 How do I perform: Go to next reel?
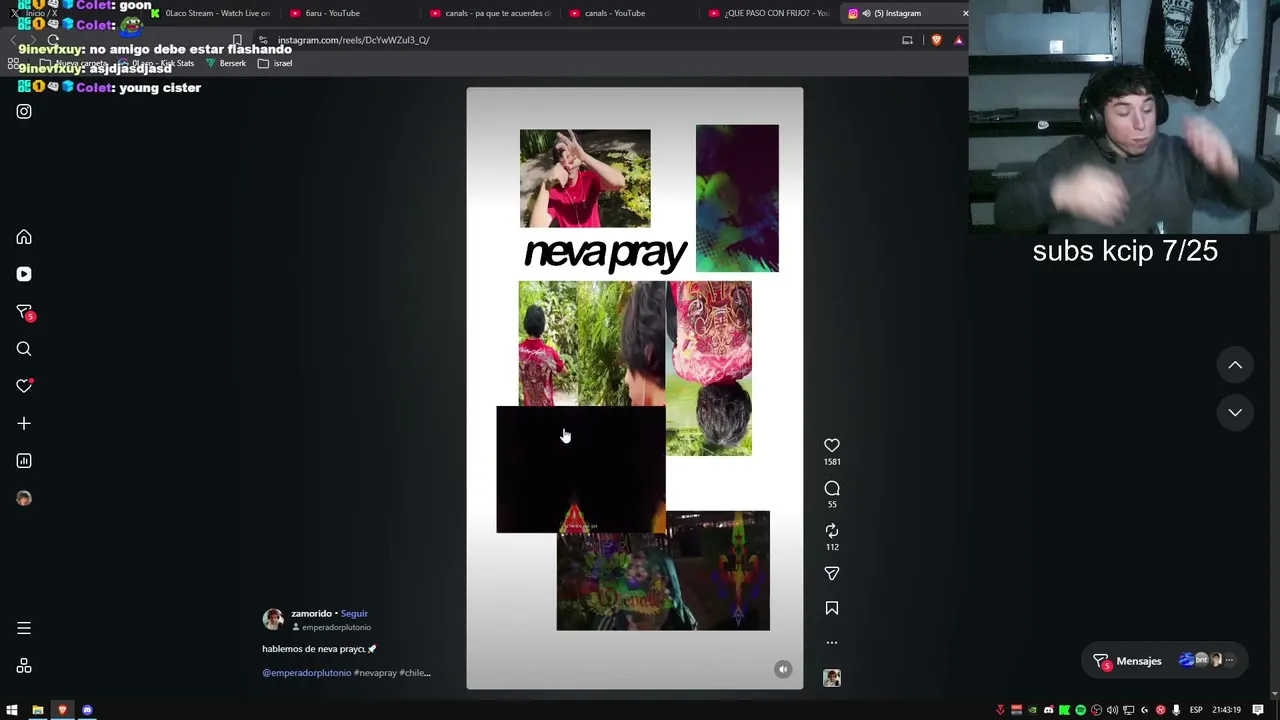click(x=1235, y=412)
